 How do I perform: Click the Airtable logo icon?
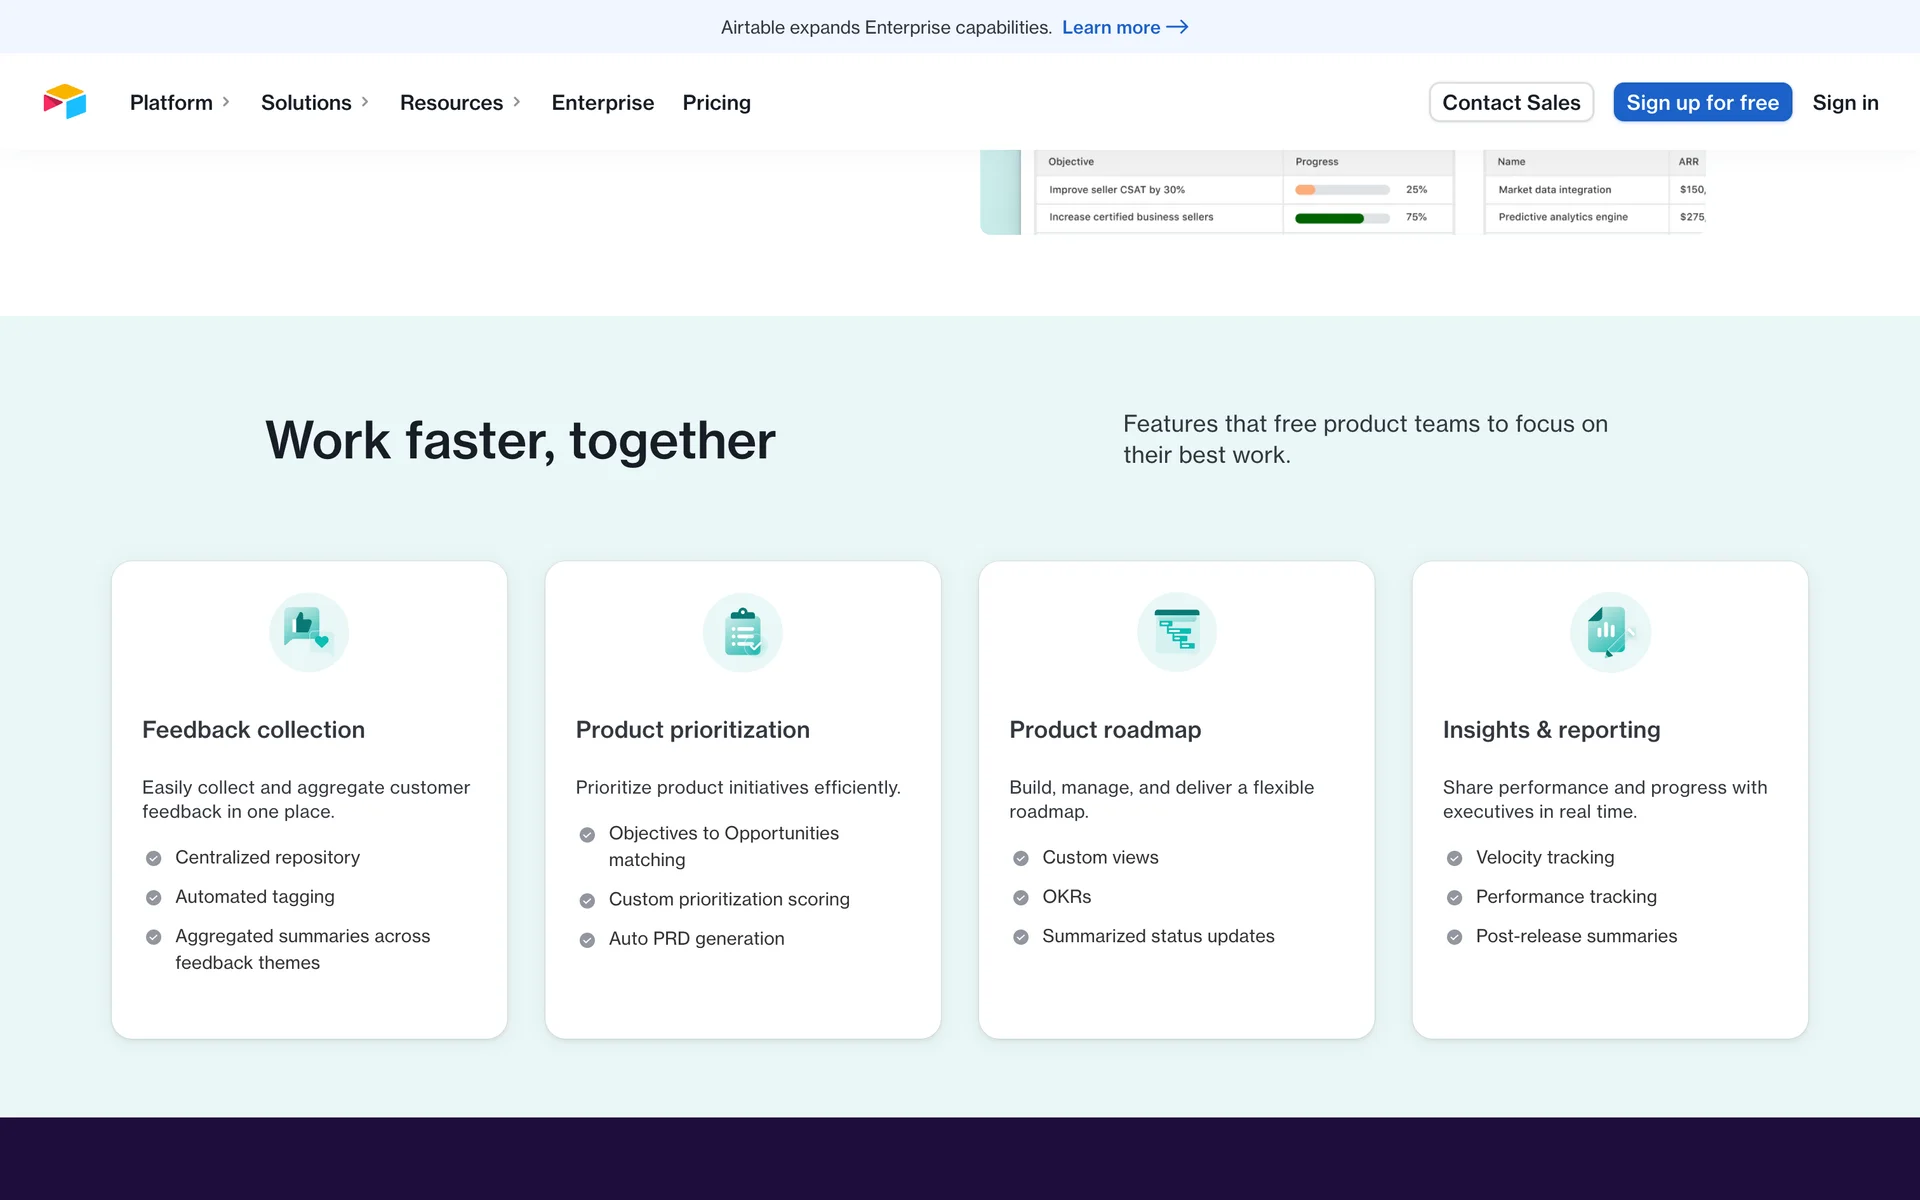tap(65, 102)
